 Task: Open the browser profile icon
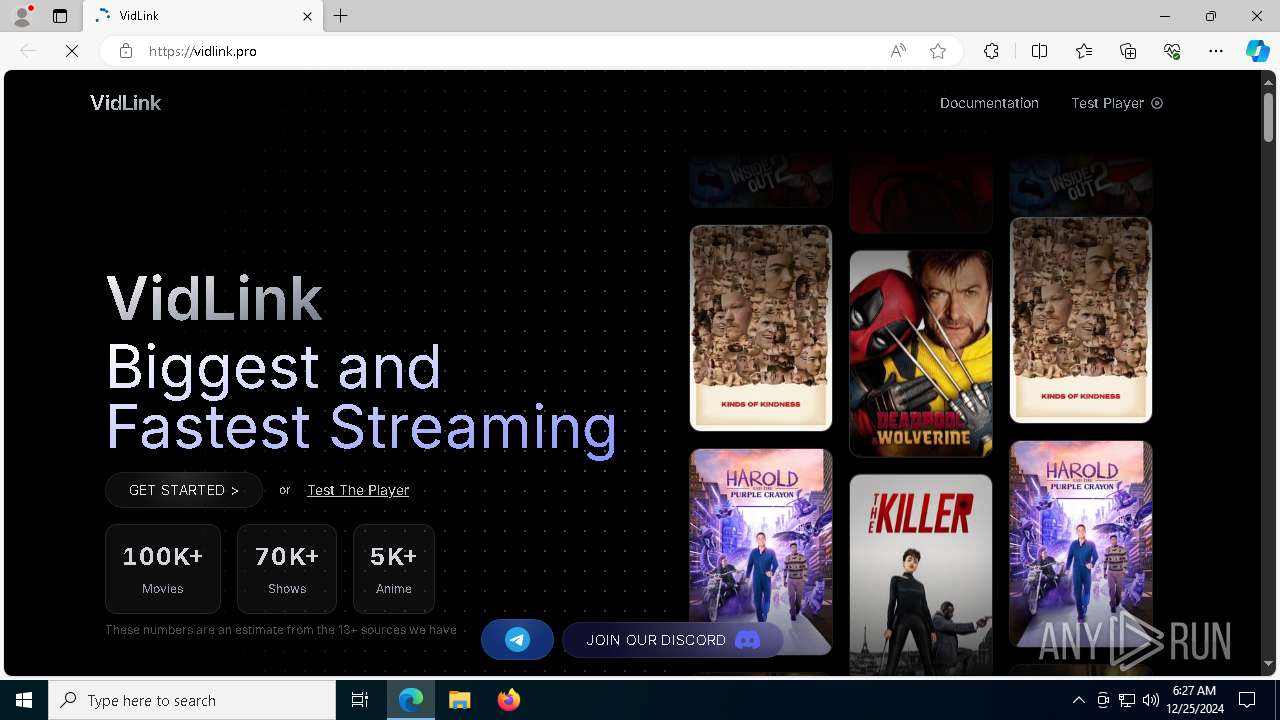coord(22,16)
